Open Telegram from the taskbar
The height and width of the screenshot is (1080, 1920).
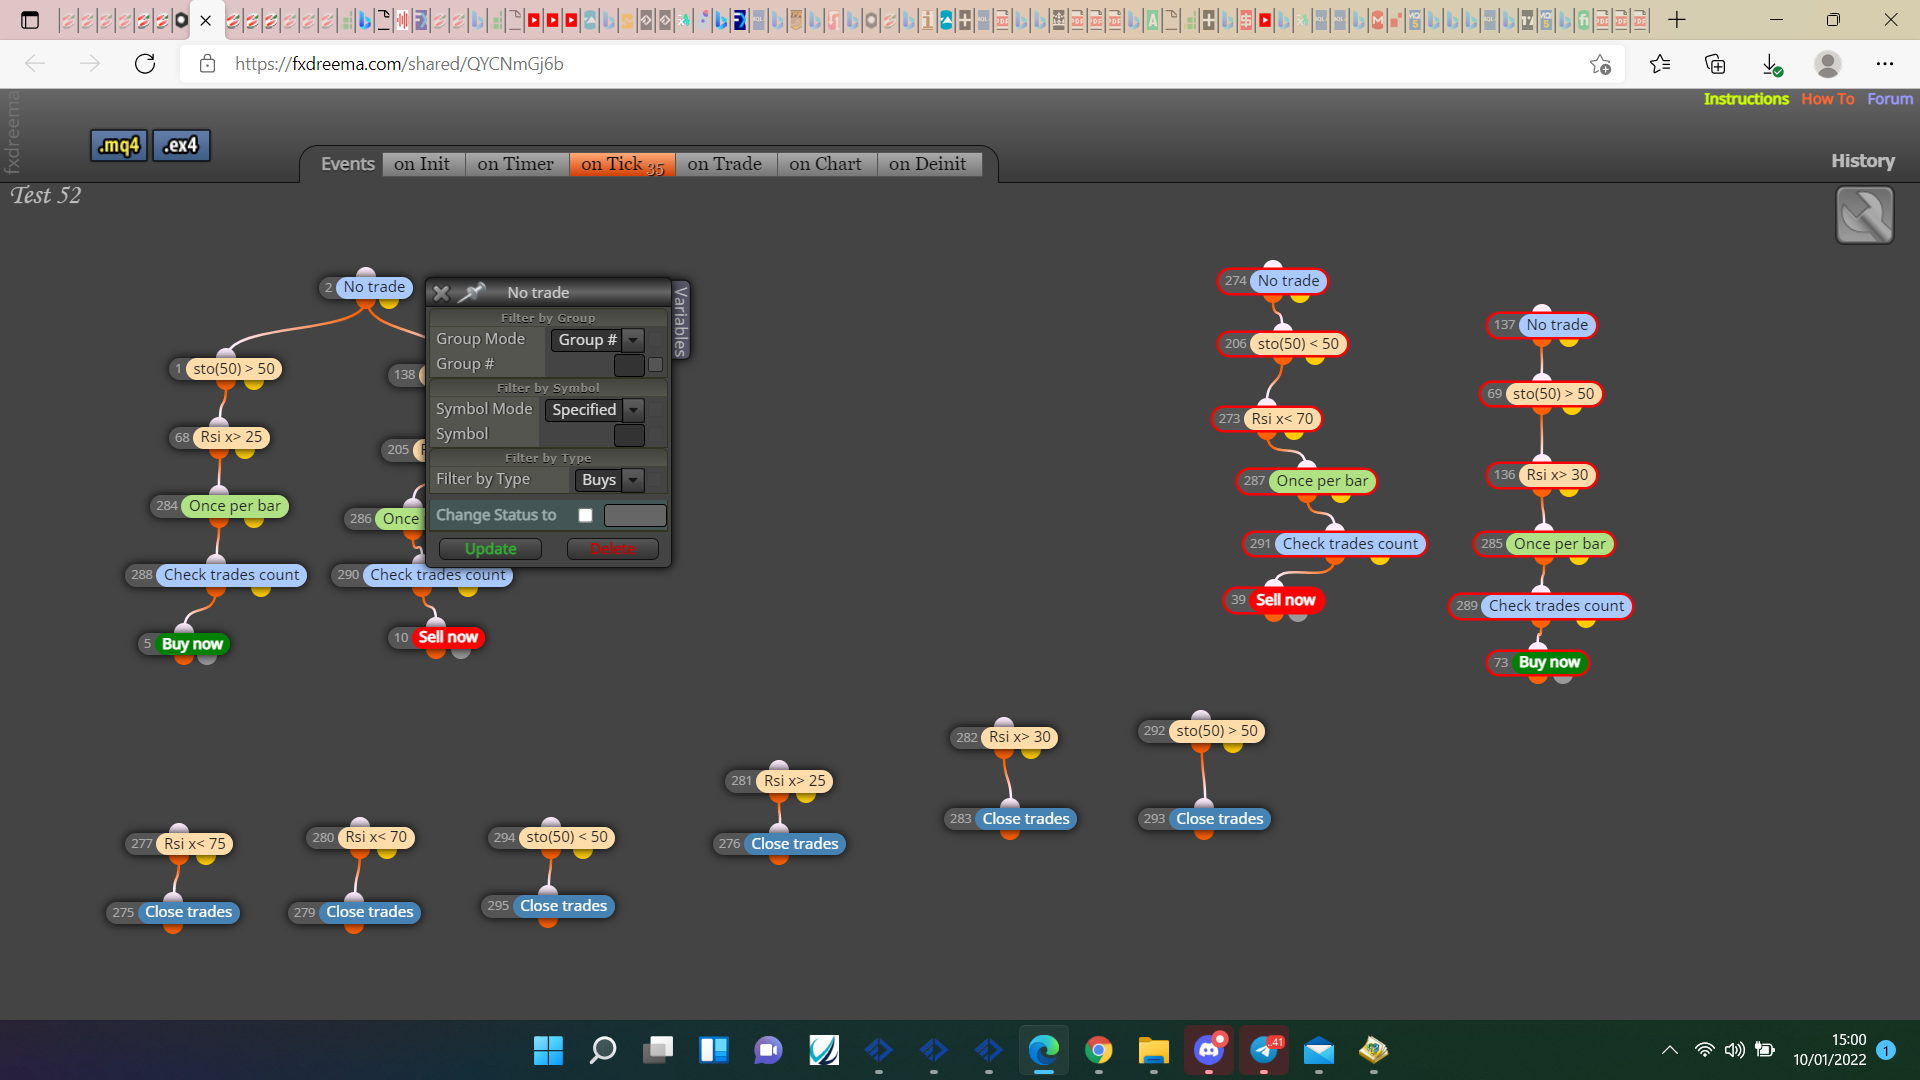(x=1264, y=1050)
